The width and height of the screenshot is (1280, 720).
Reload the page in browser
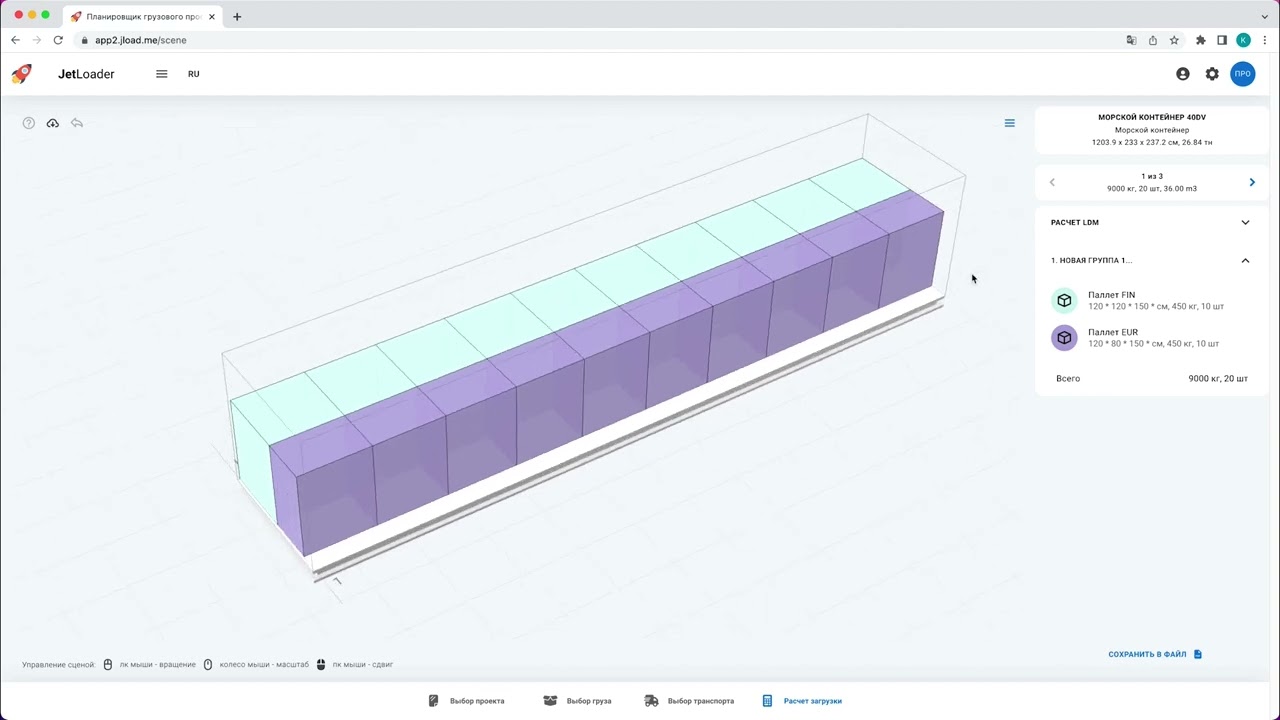pyautogui.click(x=58, y=40)
